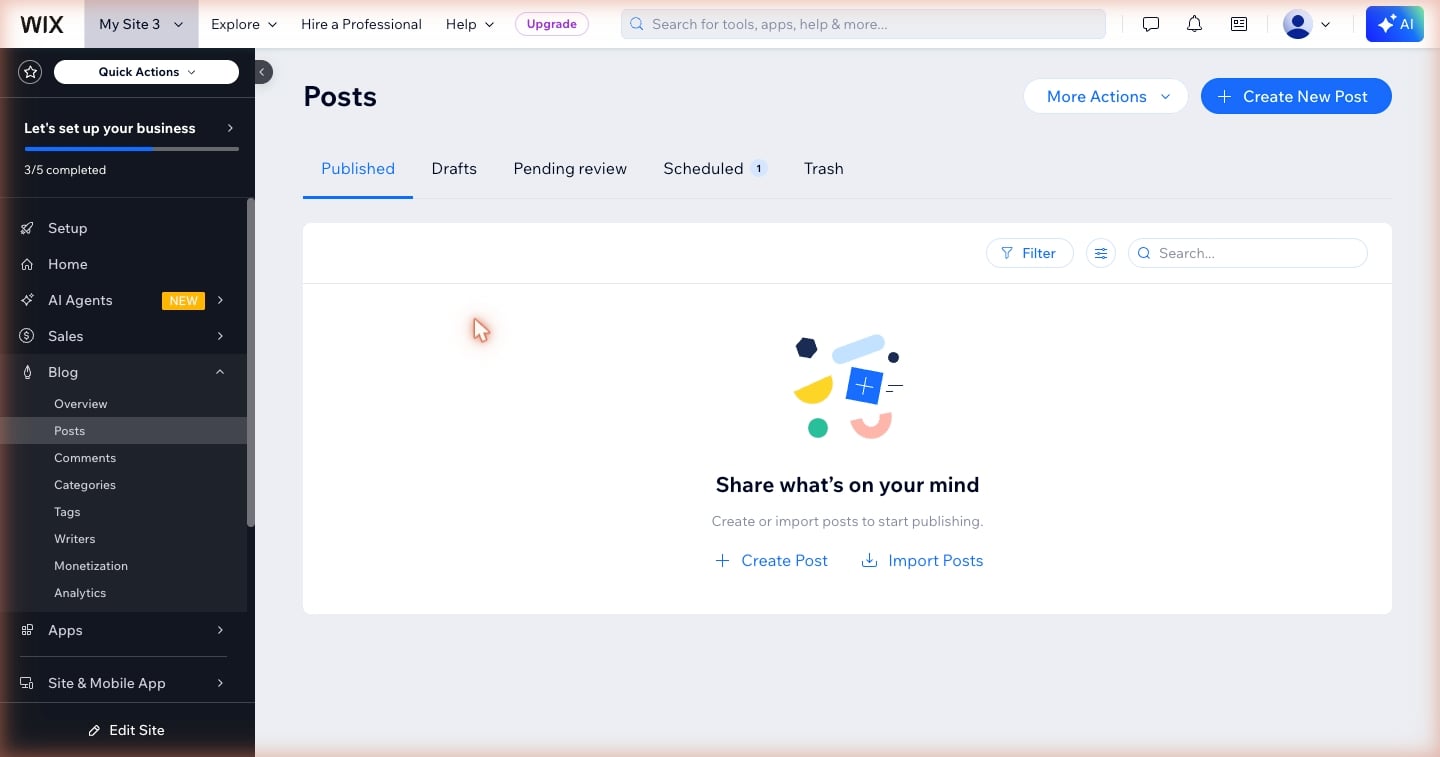Open the More Actions dropdown

click(x=1106, y=96)
